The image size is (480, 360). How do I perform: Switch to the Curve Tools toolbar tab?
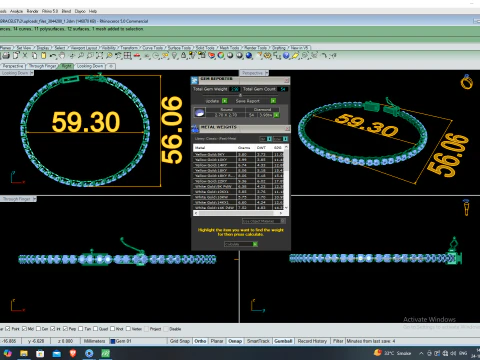pos(152,48)
